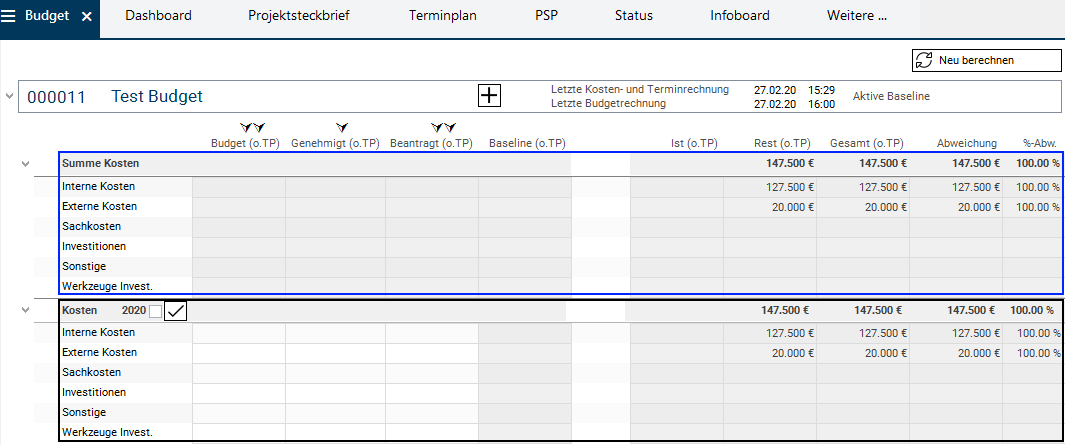Viewport: 1065px width, 445px height.
Task: Click the arrow icon above Genehmigt (o.TP)
Action: 342,127
